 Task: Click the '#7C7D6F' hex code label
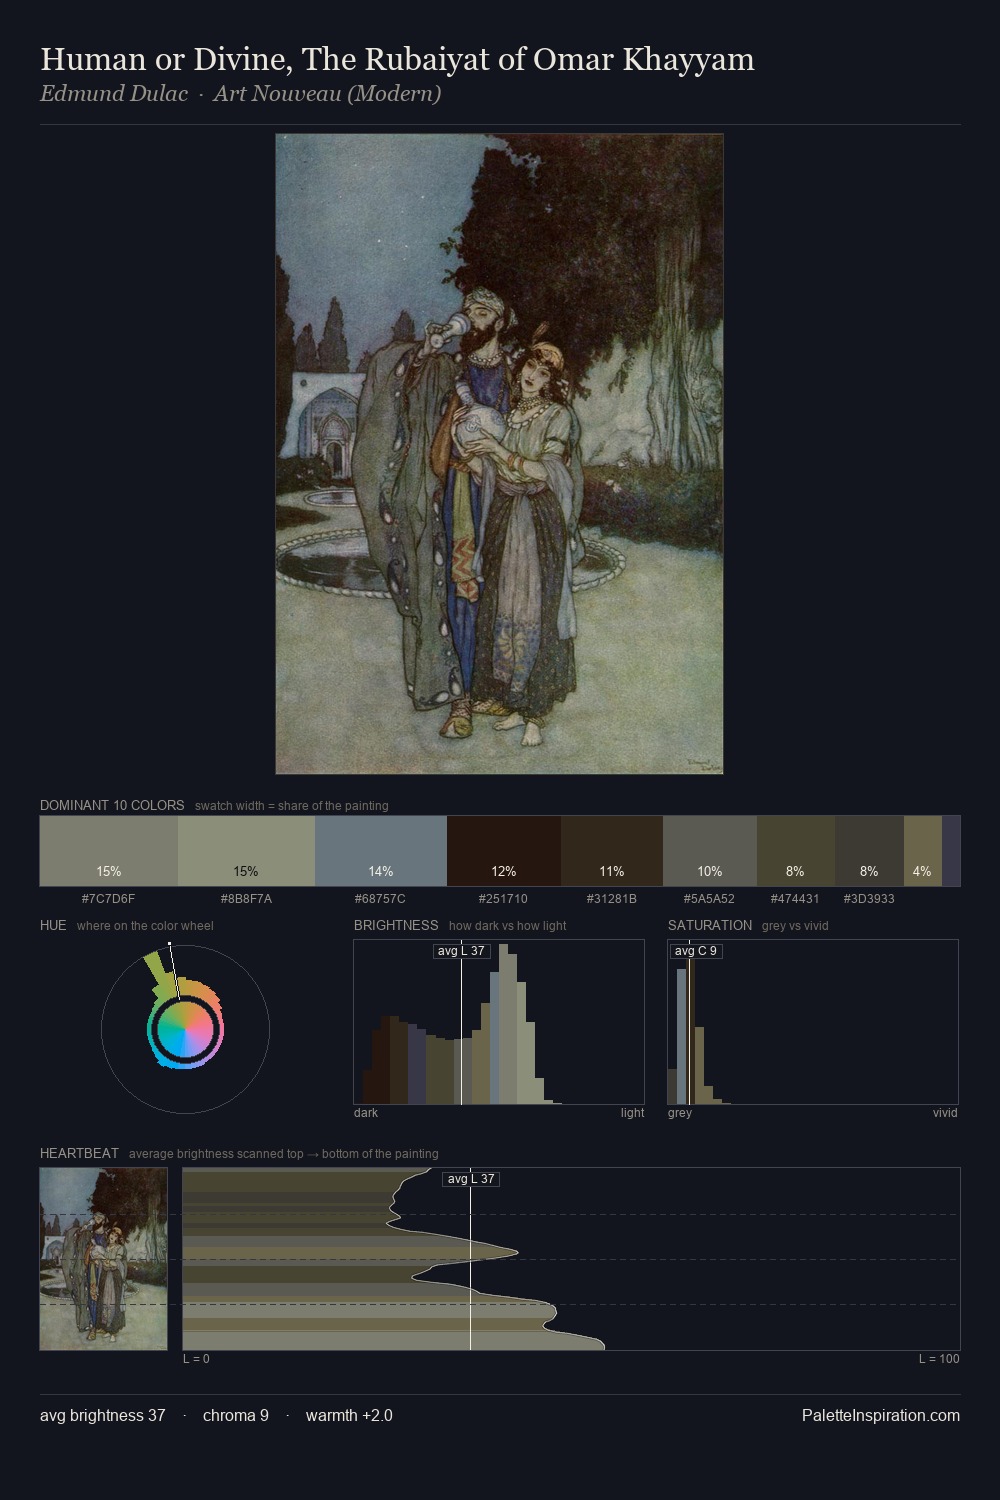108,898
